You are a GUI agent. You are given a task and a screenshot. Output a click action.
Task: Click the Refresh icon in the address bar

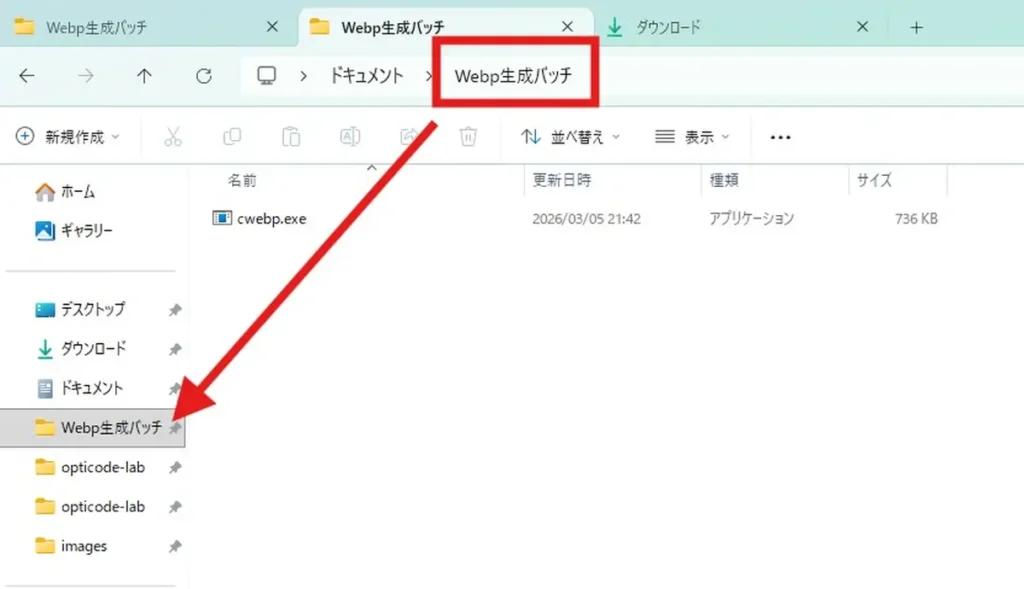tap(204, 75)
